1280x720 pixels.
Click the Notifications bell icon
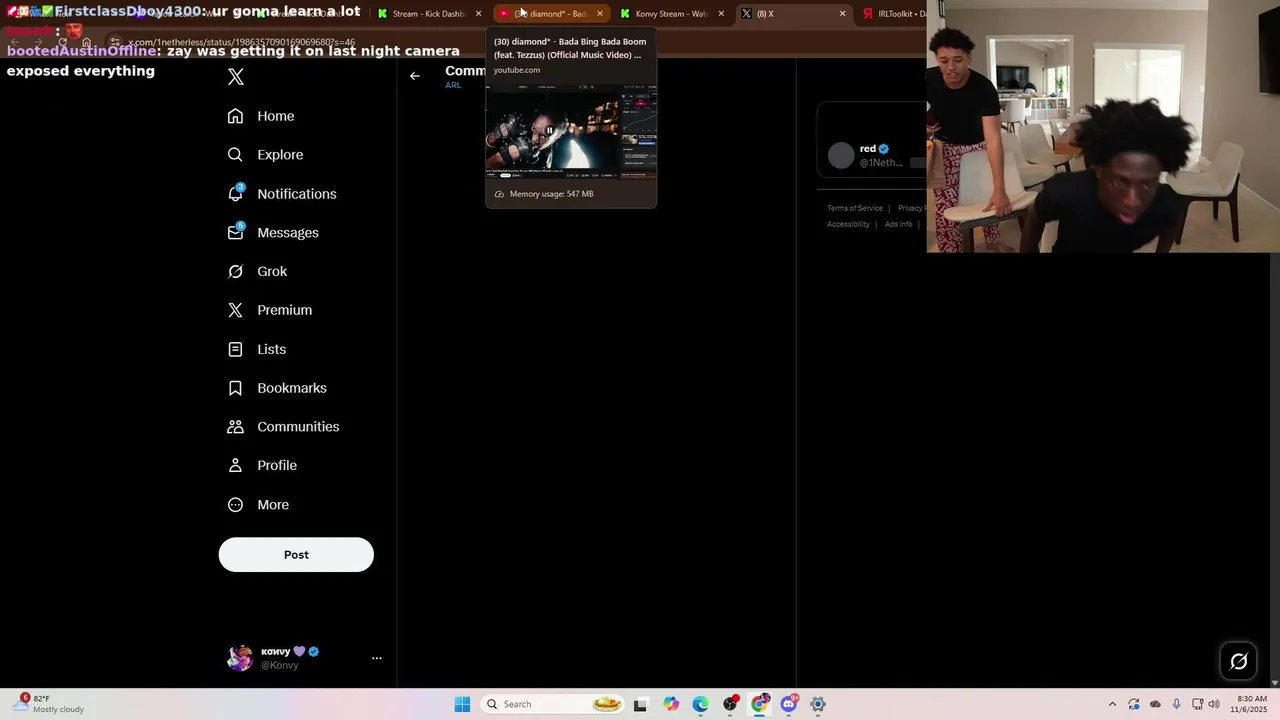(x=235, y=194)
